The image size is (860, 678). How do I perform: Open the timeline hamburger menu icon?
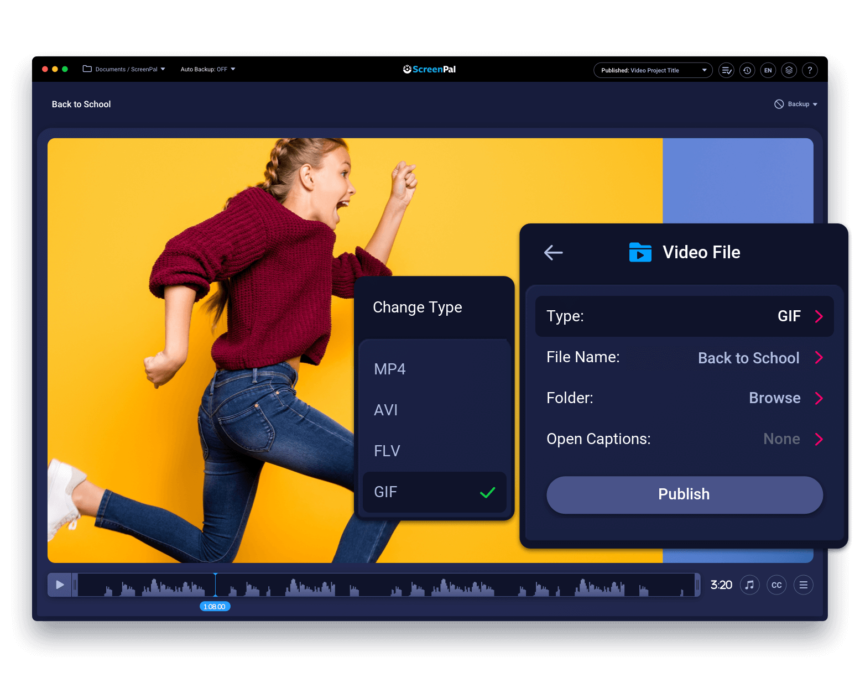pyautogui.click(x=803, y=585)
